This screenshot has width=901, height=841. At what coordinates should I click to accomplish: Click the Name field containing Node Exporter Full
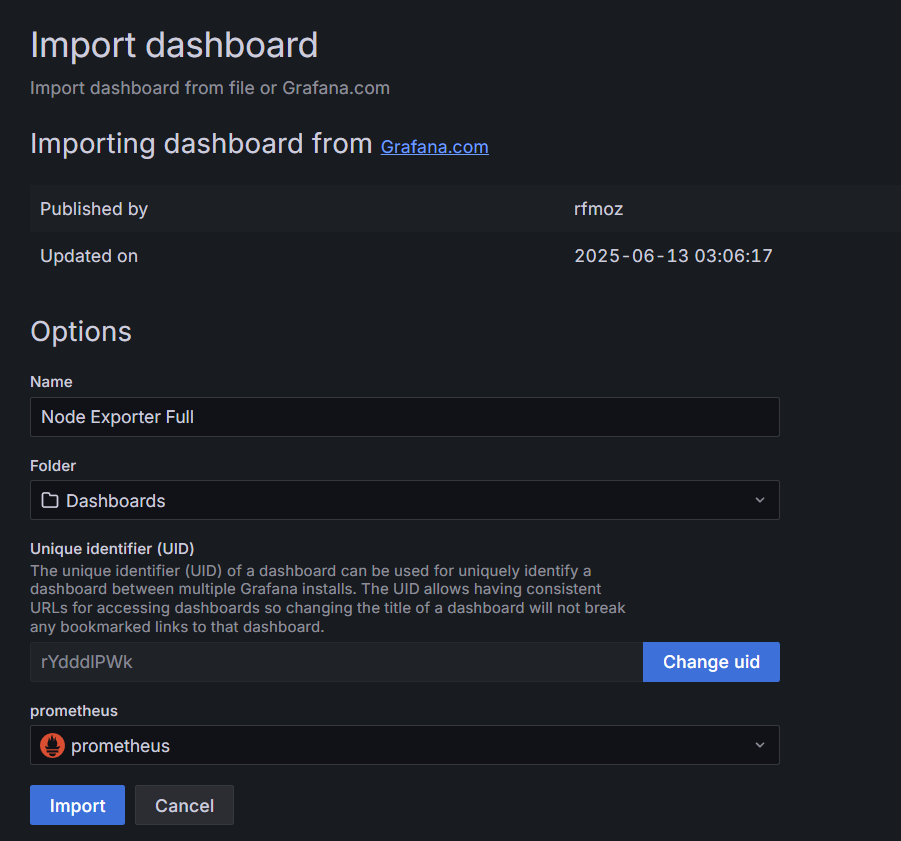[405, 417]
